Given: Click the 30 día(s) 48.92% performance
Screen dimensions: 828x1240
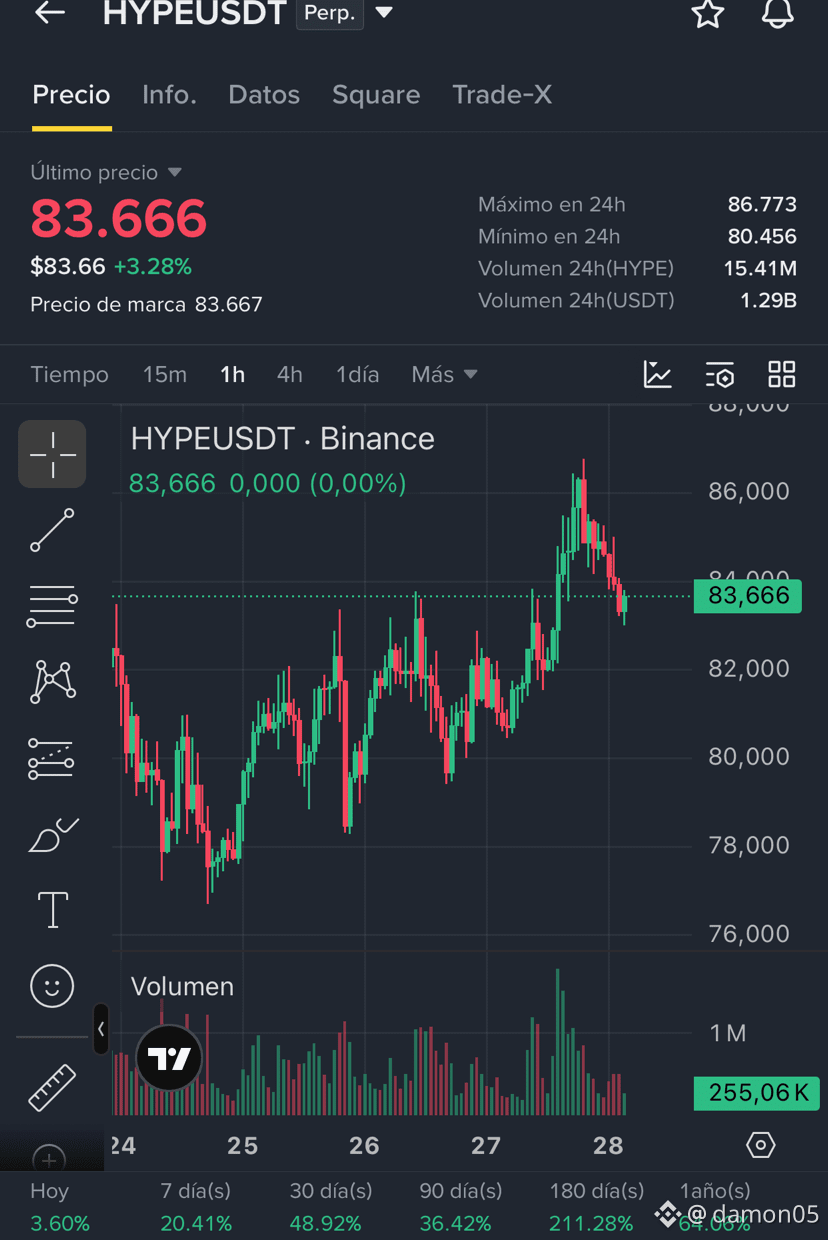Looking at the screenshot, I should tap(331, 1207).
